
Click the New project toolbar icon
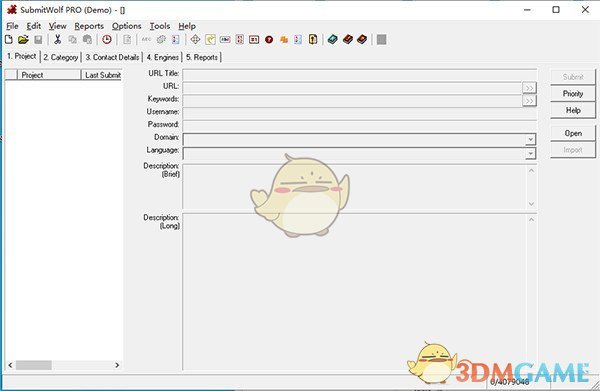pos(9,39)
